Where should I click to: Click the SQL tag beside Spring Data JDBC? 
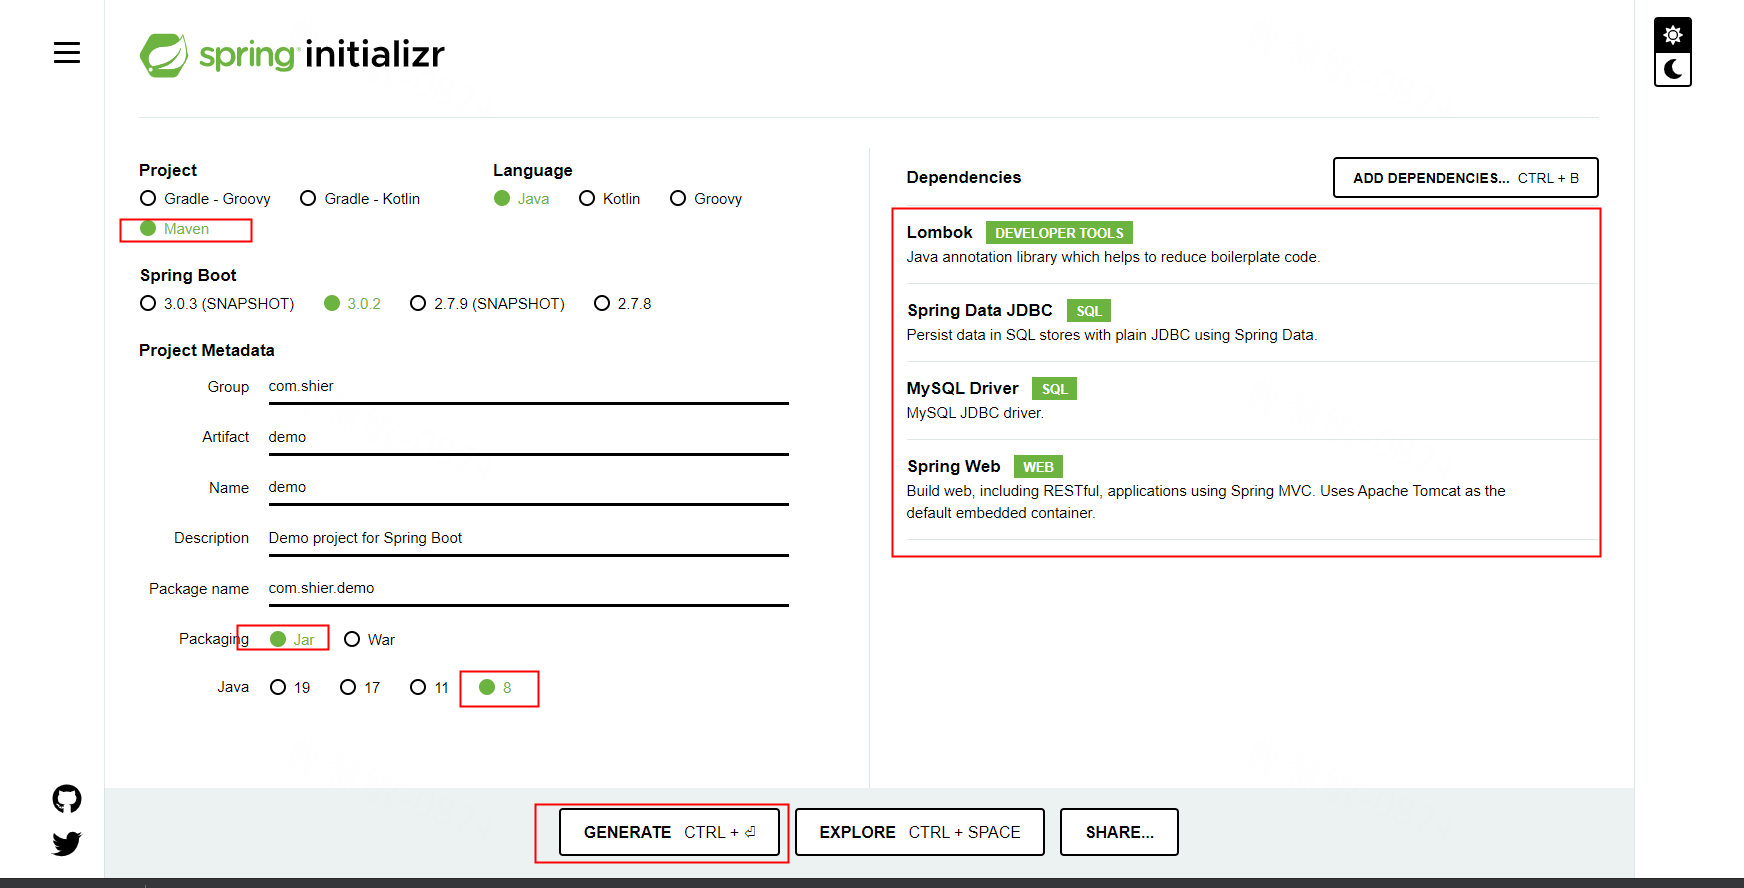[1089, 311]
